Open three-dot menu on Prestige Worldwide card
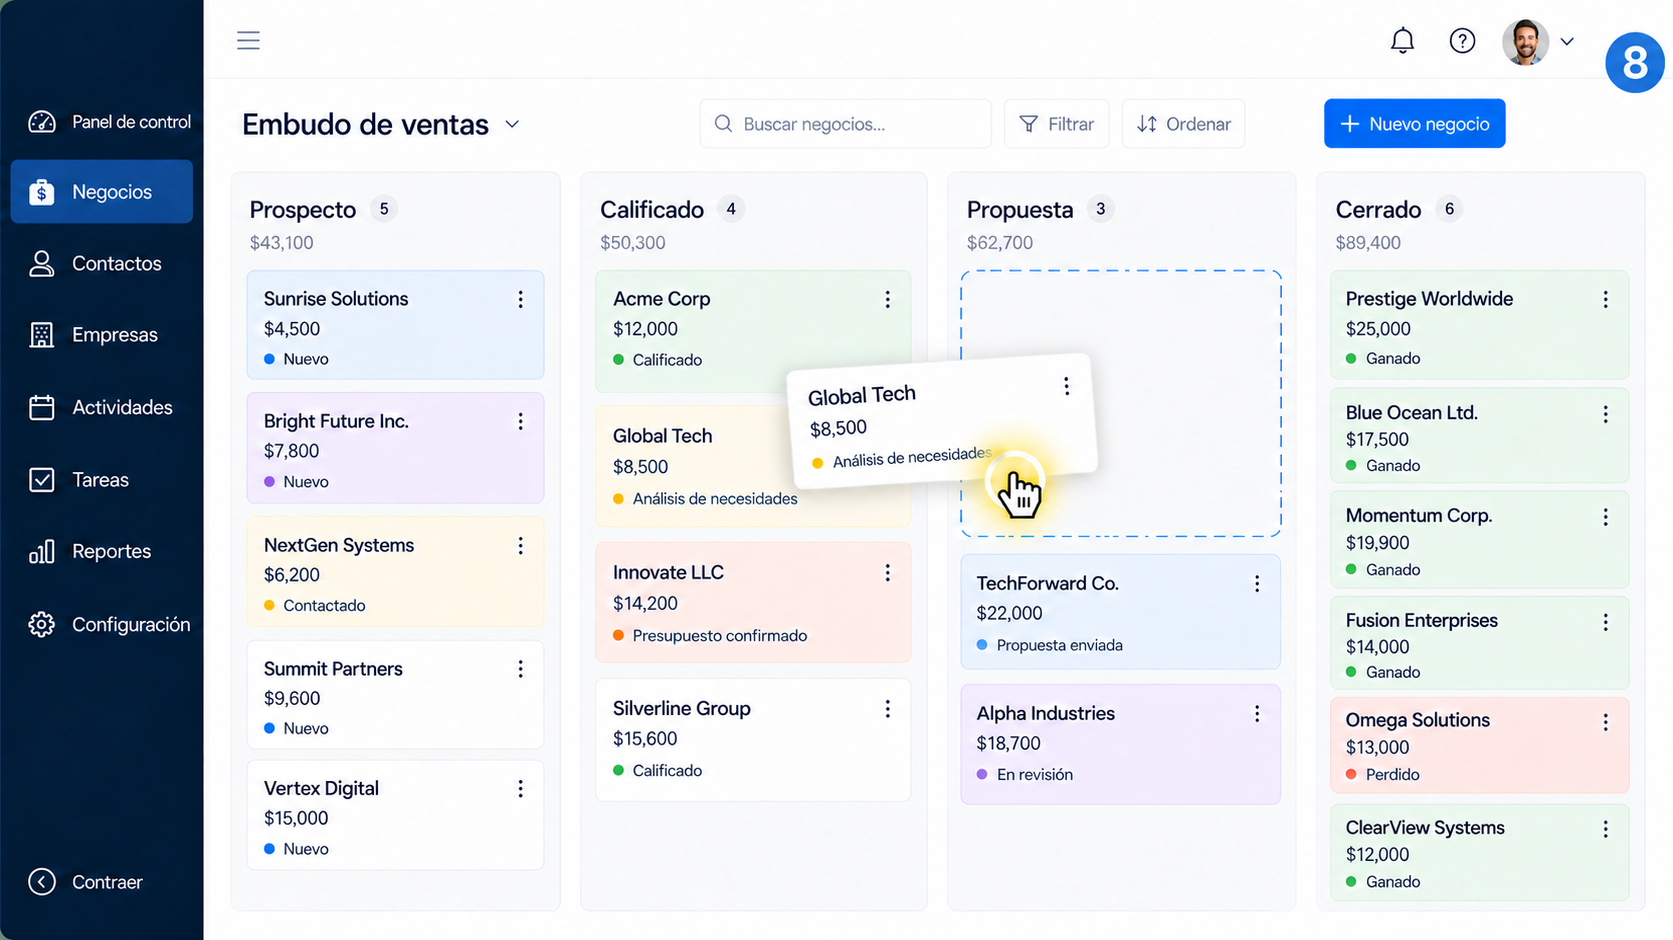 (1605, 300)
